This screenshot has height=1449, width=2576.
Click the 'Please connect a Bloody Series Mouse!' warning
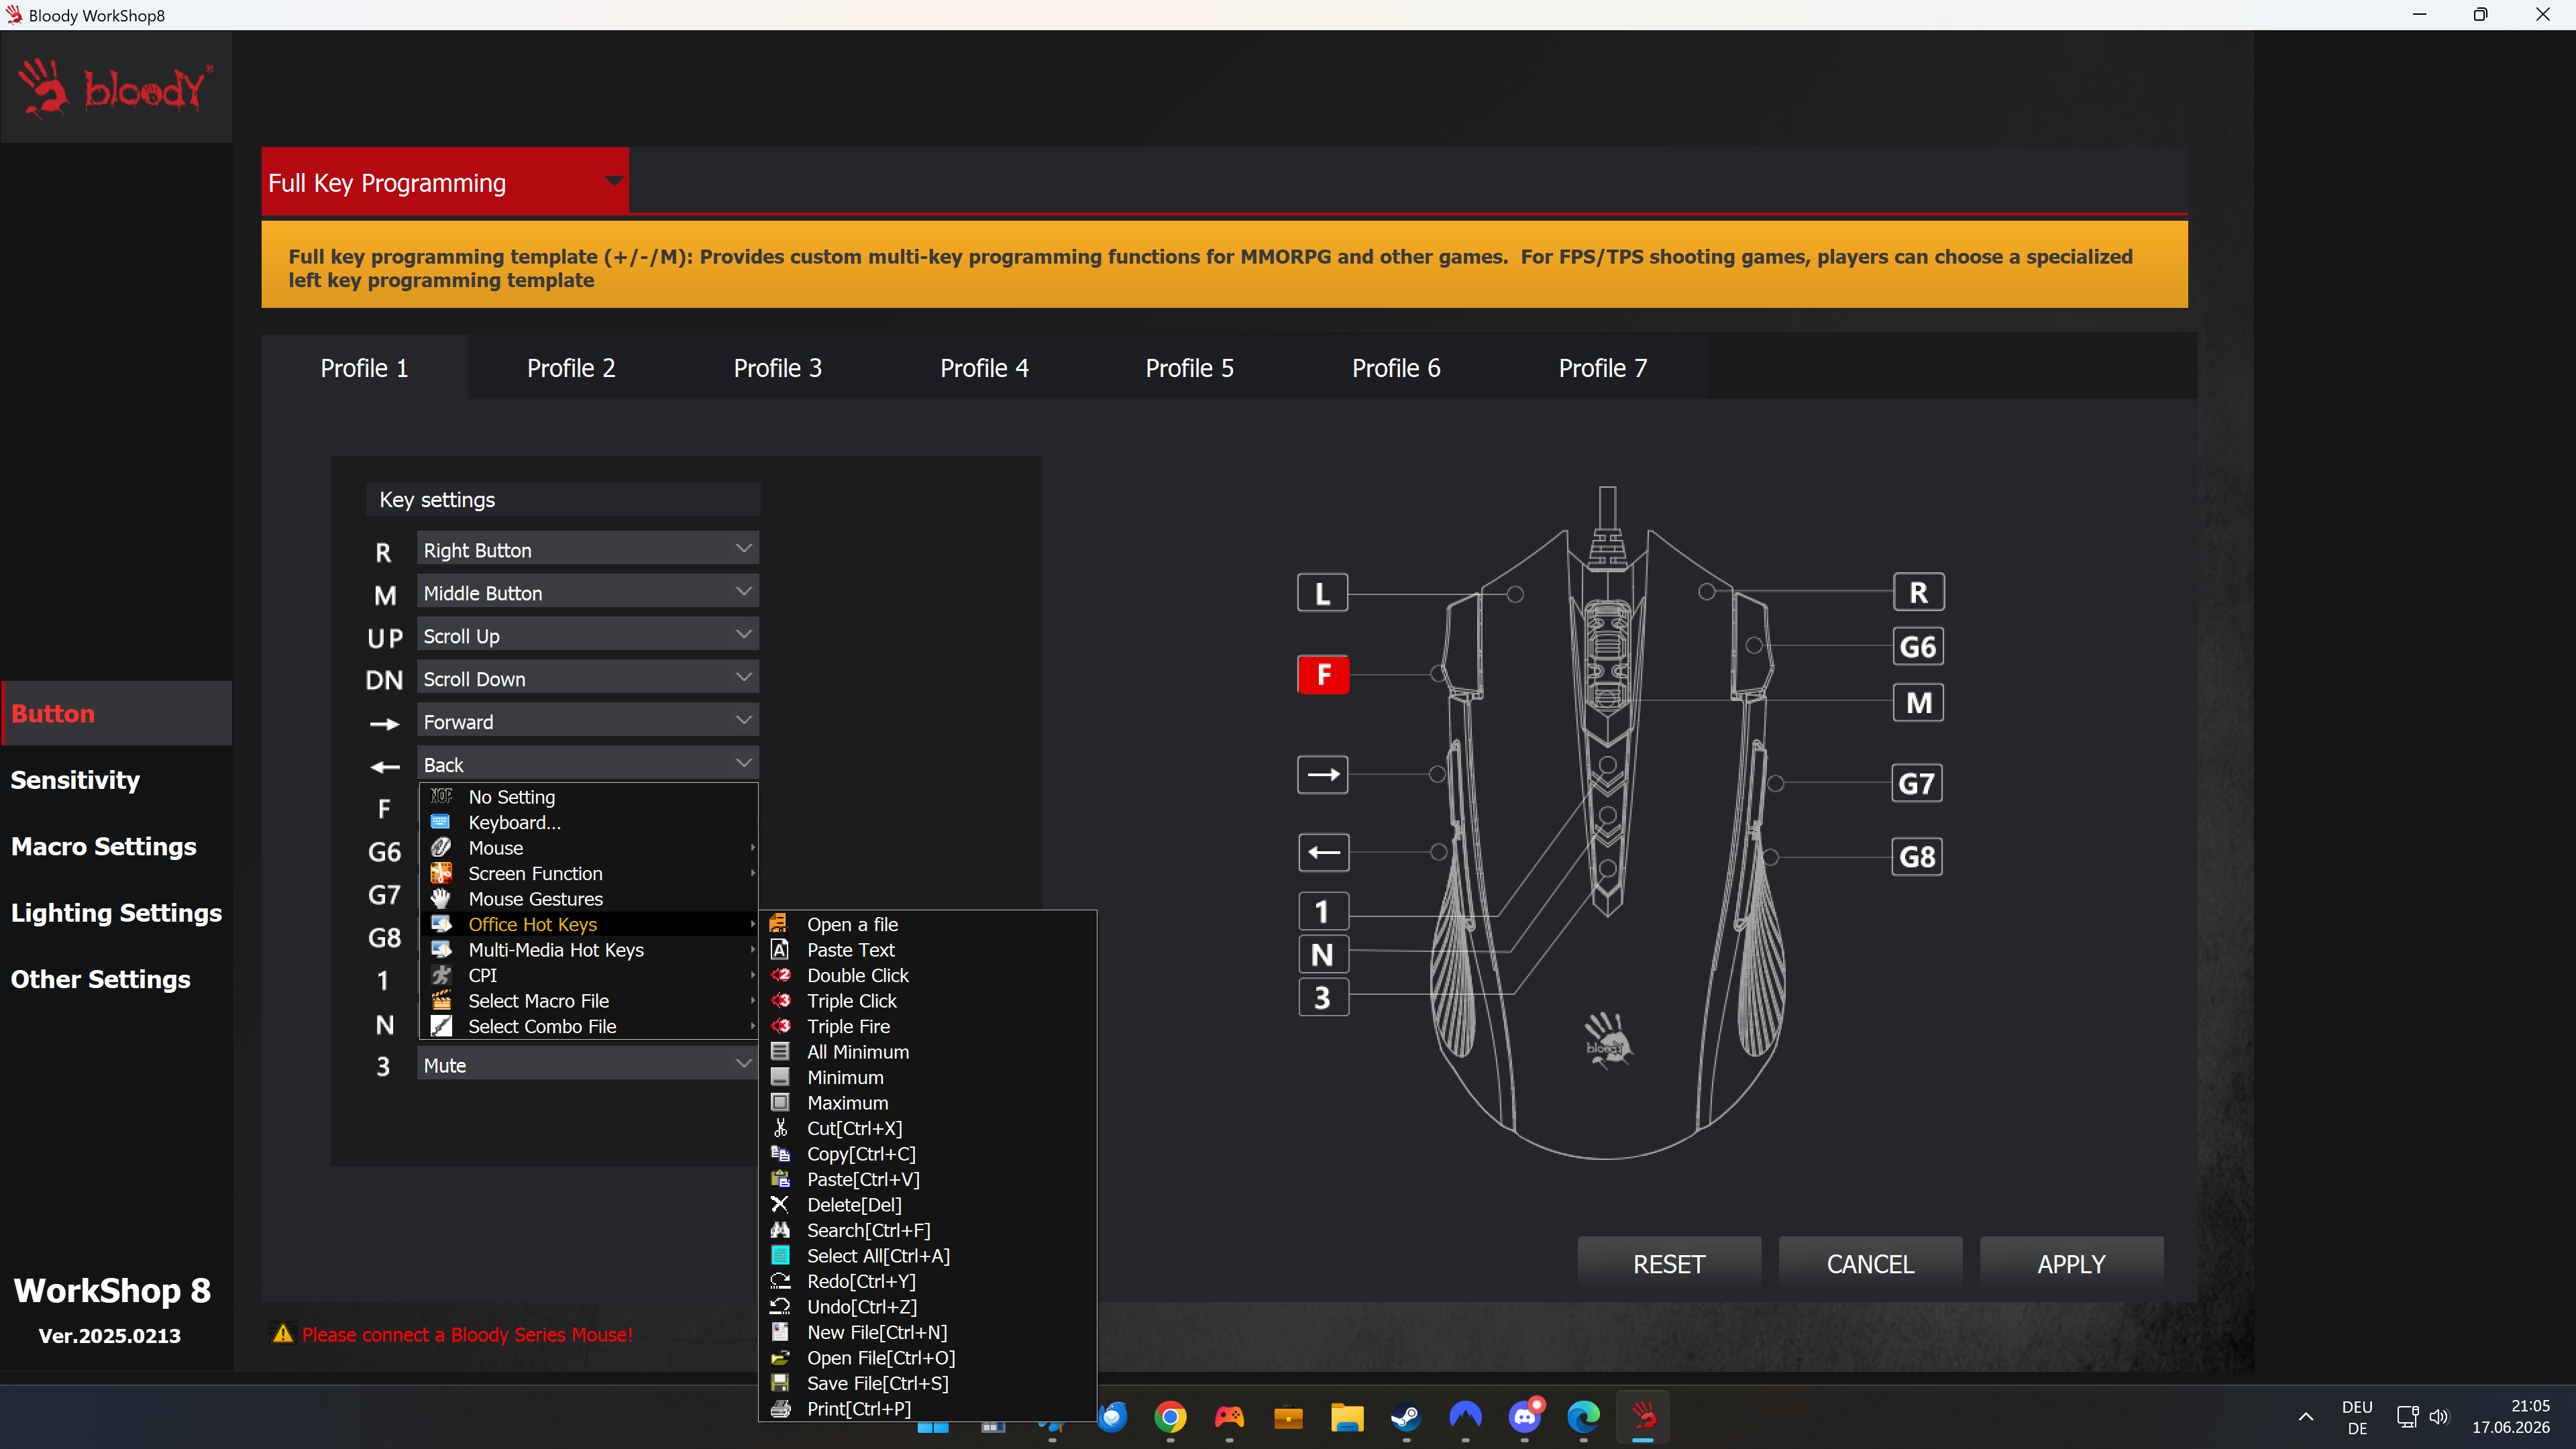click(x=466, y=1334)
